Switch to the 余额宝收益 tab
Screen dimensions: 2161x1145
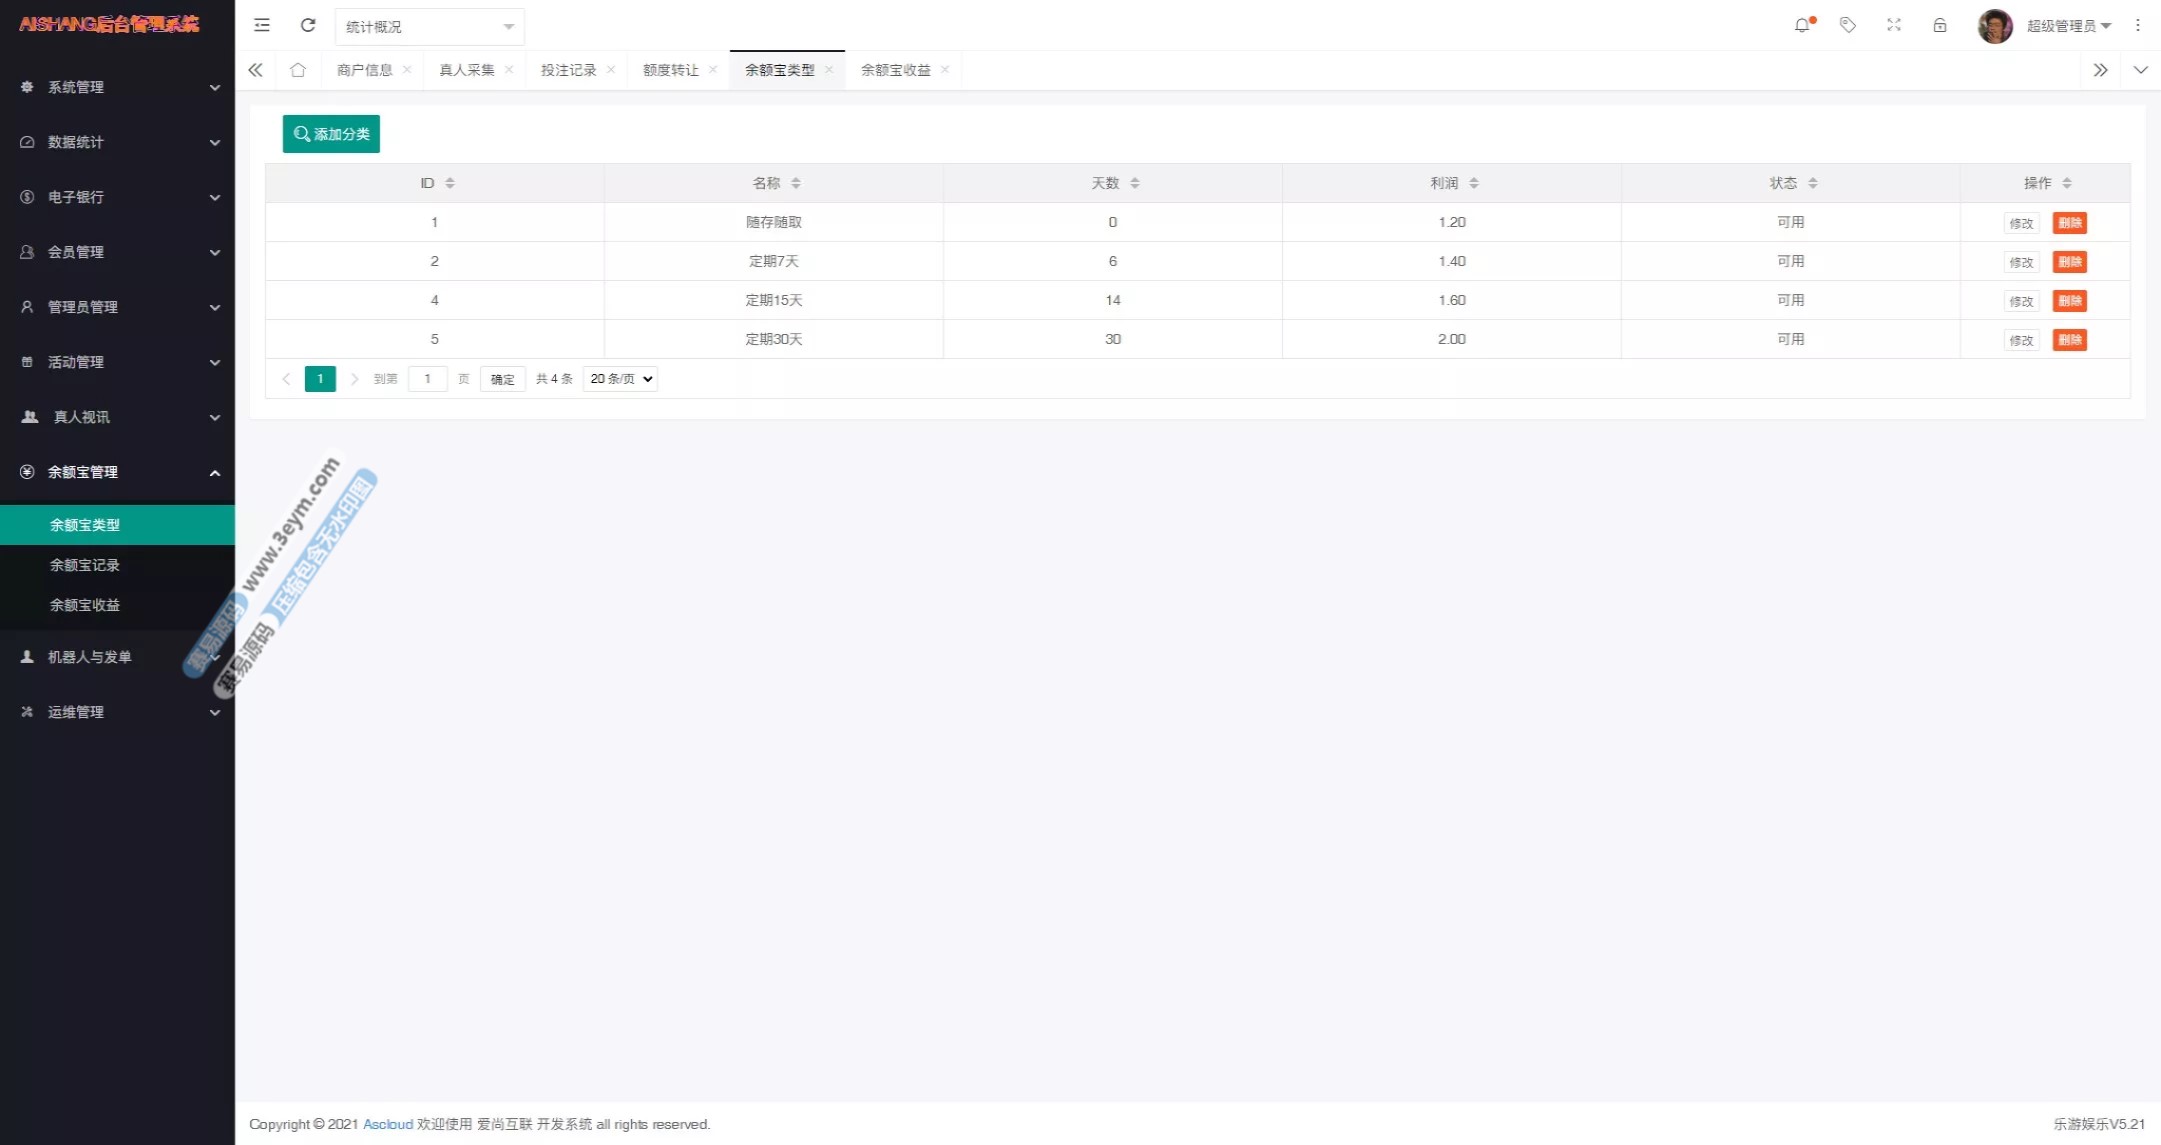(x=895, y=70)
